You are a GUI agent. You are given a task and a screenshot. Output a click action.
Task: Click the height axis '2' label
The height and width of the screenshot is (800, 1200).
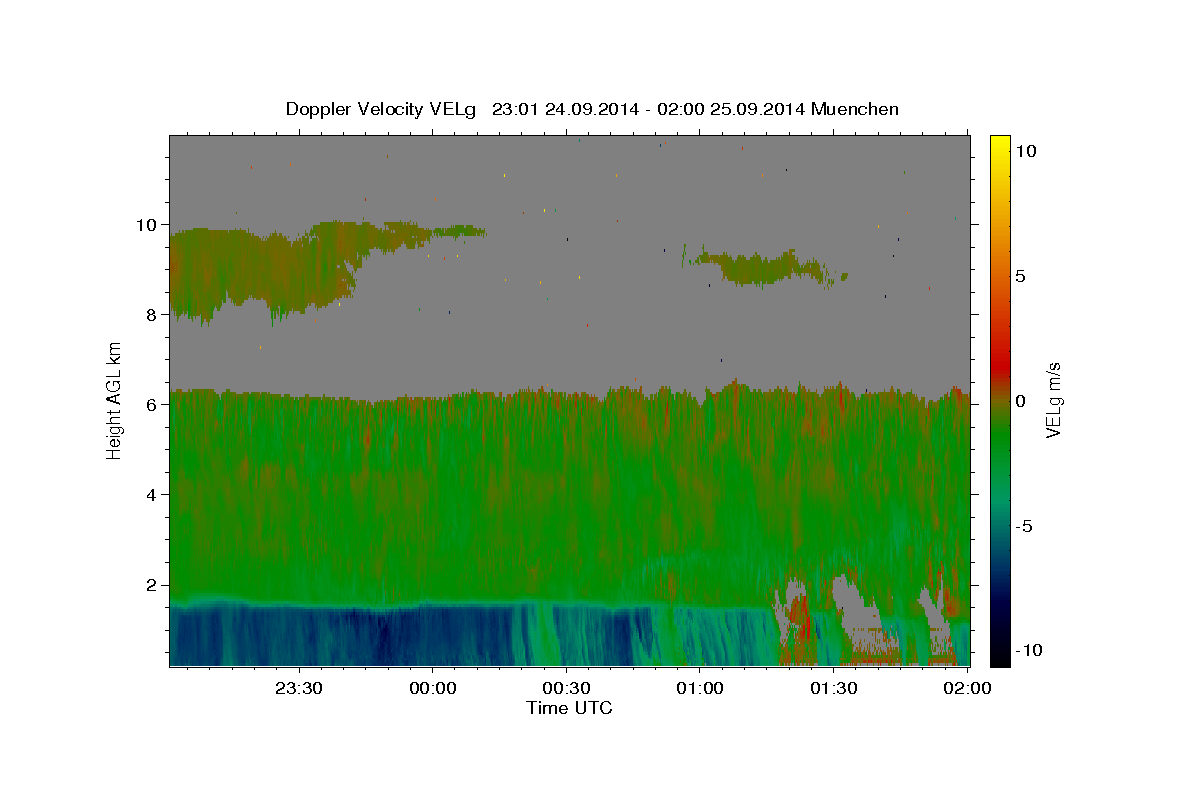tap(154, 585)
